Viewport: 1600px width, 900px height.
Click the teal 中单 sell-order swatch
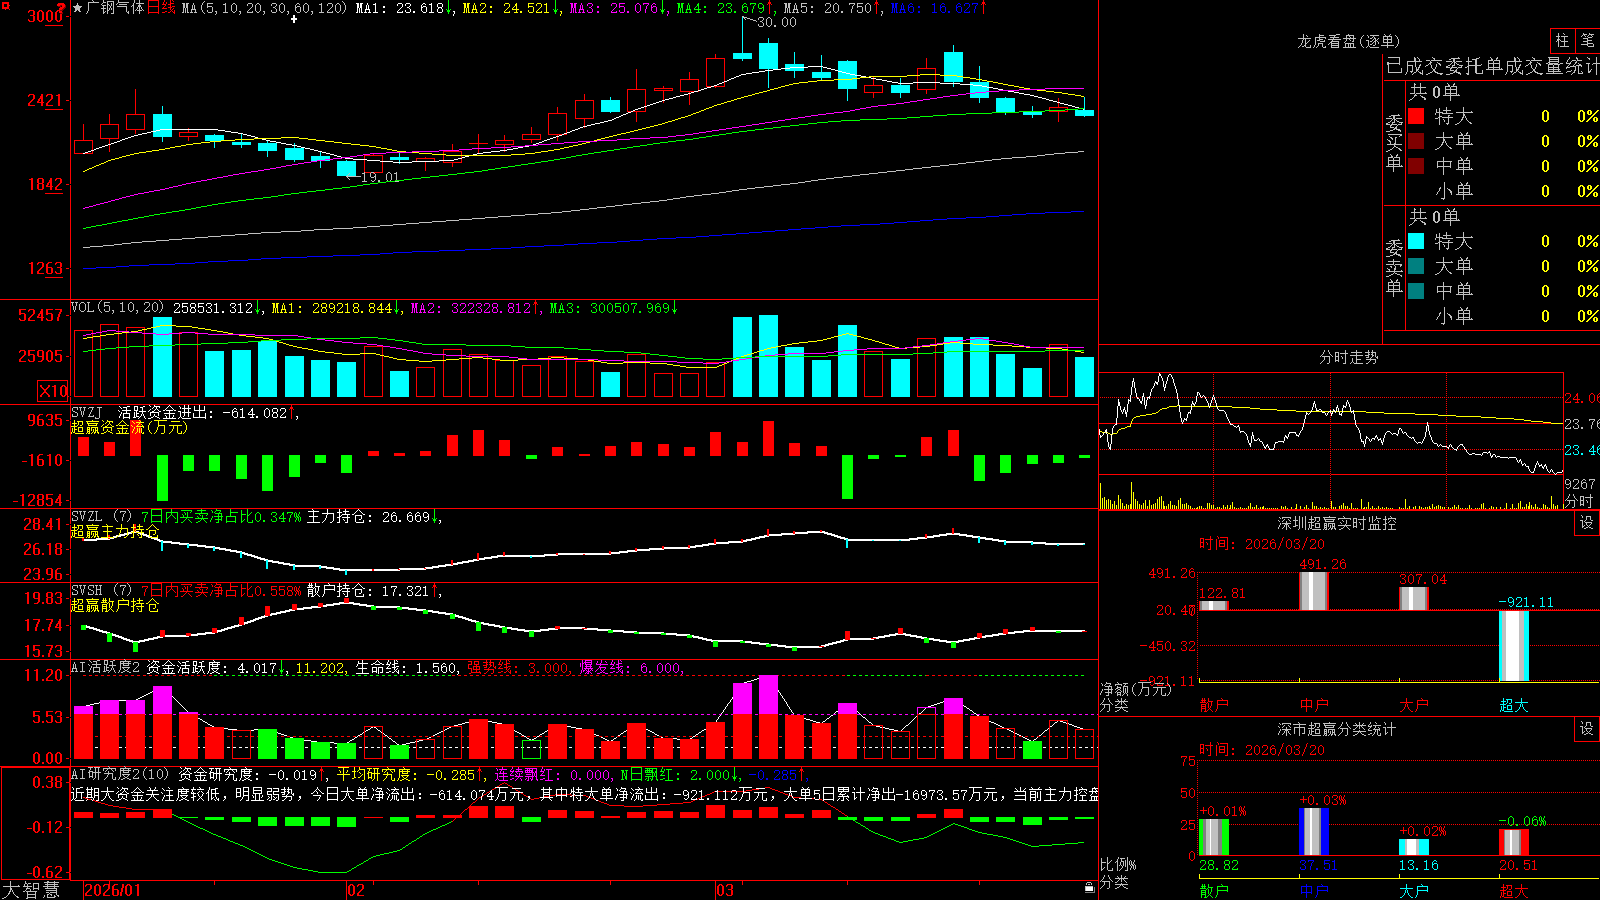(1416, 291)
